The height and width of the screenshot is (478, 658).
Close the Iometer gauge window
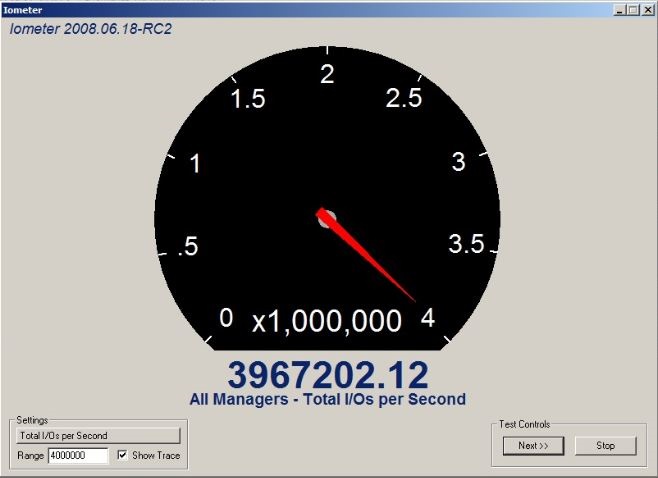pos(646,9)
